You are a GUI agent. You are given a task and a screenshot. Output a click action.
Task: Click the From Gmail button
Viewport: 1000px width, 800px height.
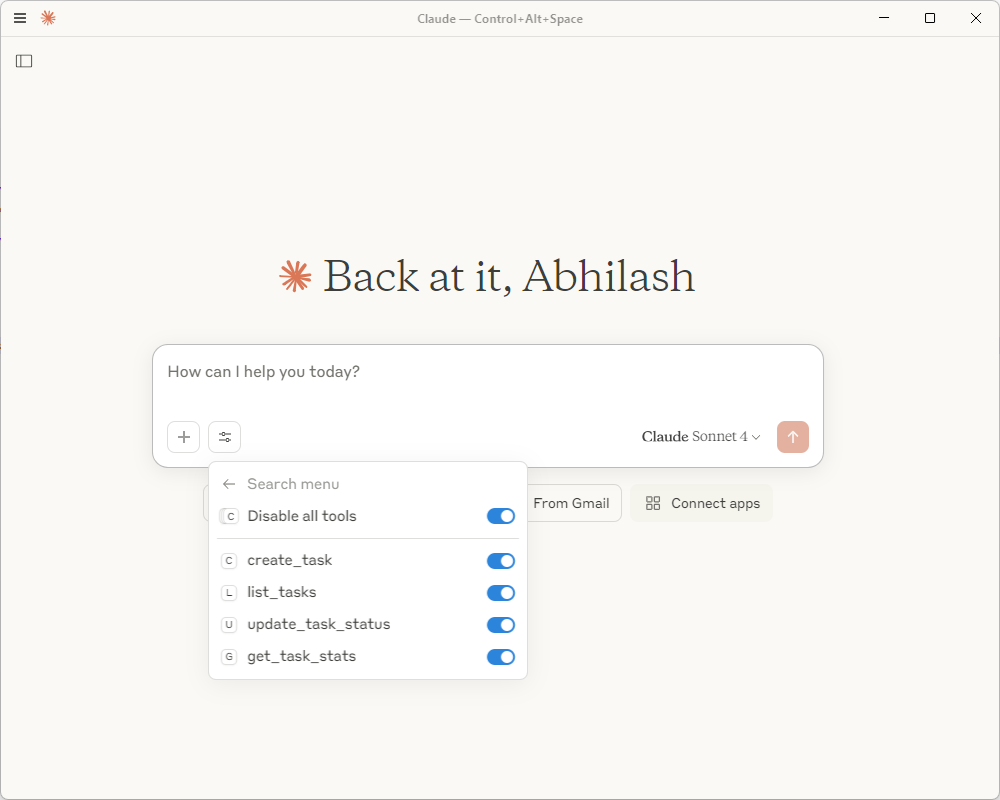[x=573, y=503]
